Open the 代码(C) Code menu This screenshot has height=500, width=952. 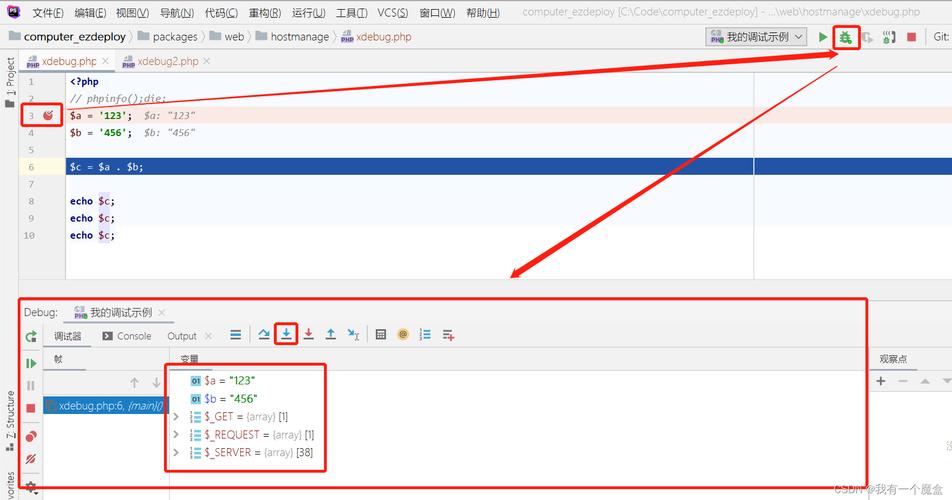pos(221,13)
